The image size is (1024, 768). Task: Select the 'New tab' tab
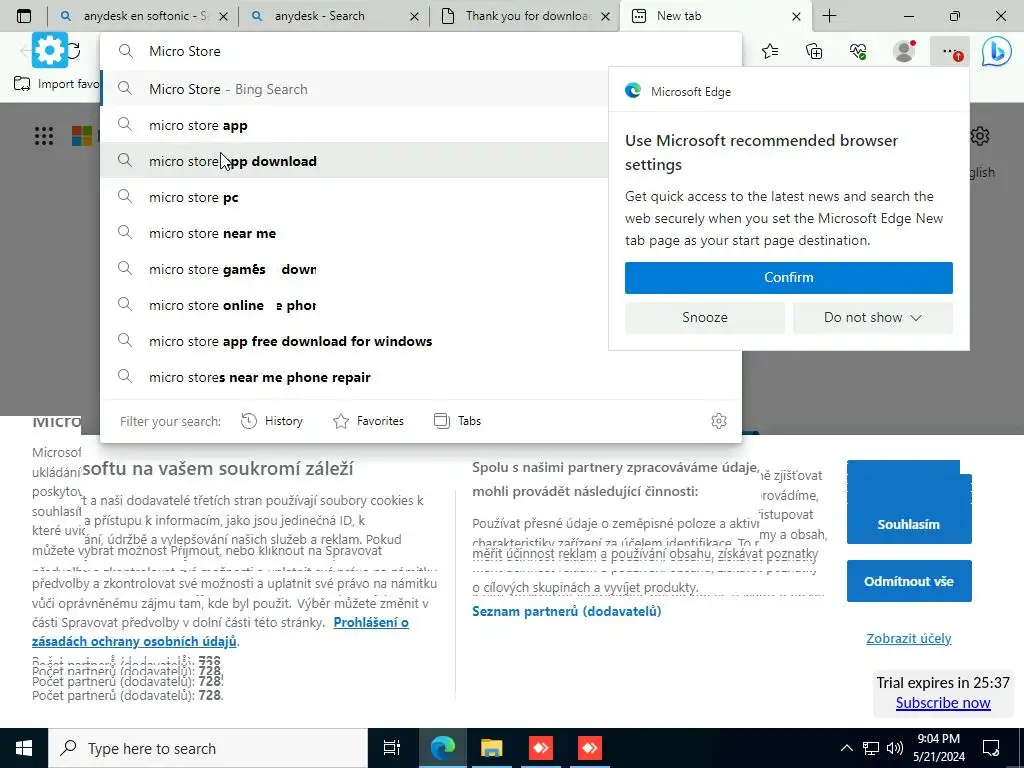(715, 16)
